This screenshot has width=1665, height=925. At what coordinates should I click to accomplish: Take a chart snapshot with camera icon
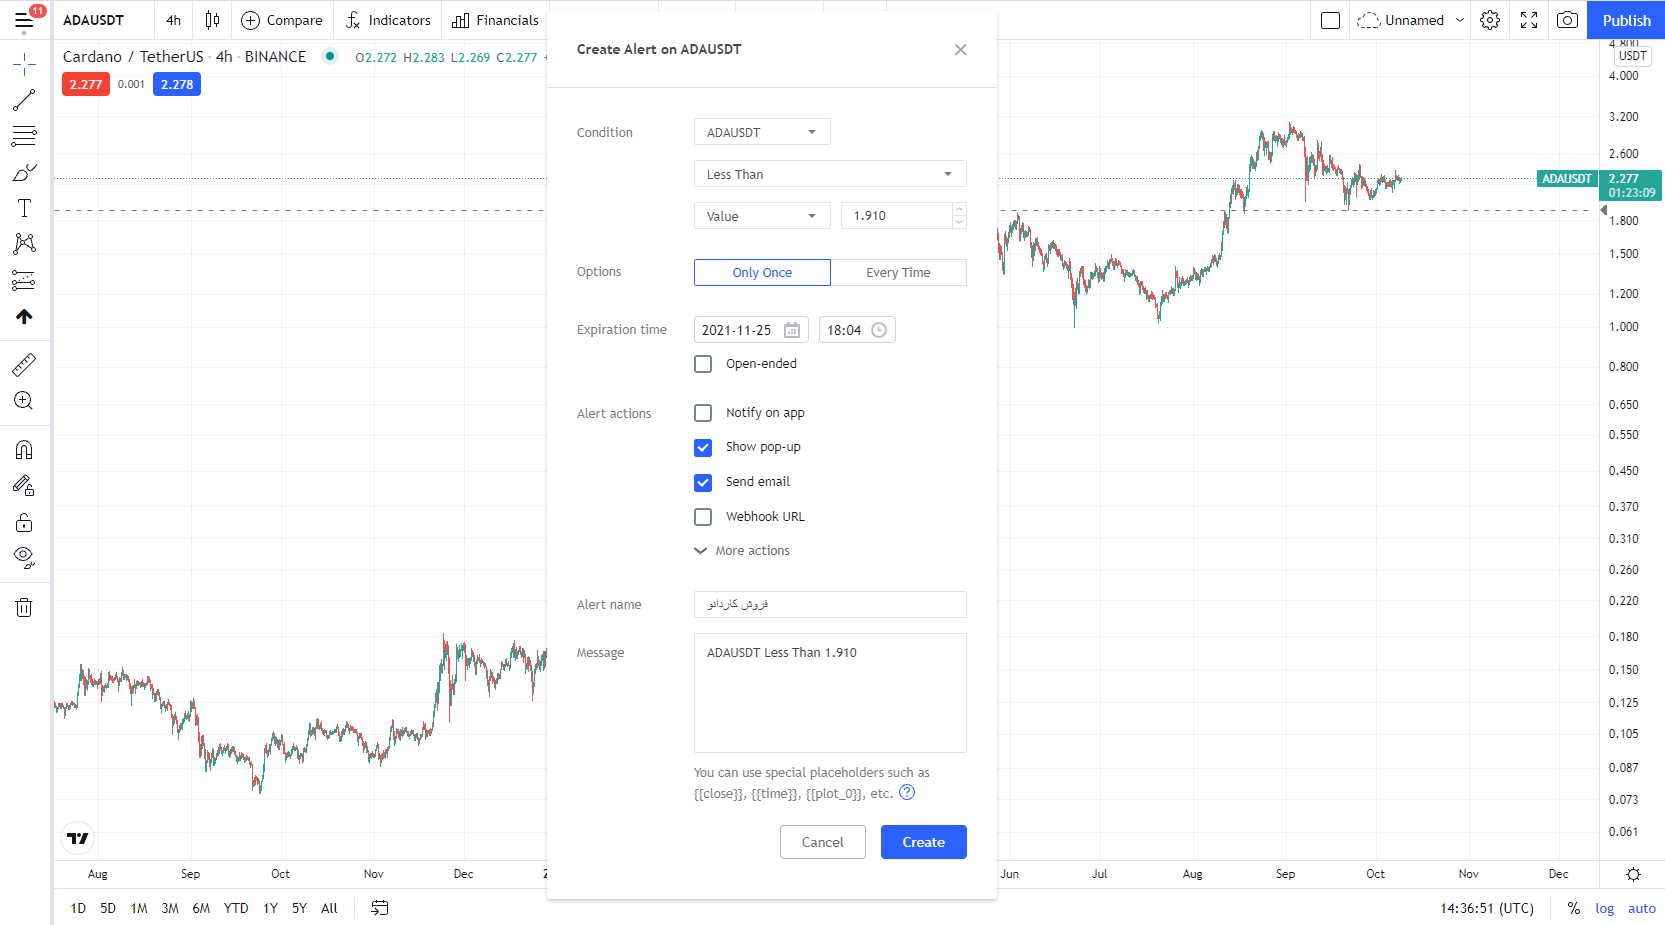[1568, 20]
